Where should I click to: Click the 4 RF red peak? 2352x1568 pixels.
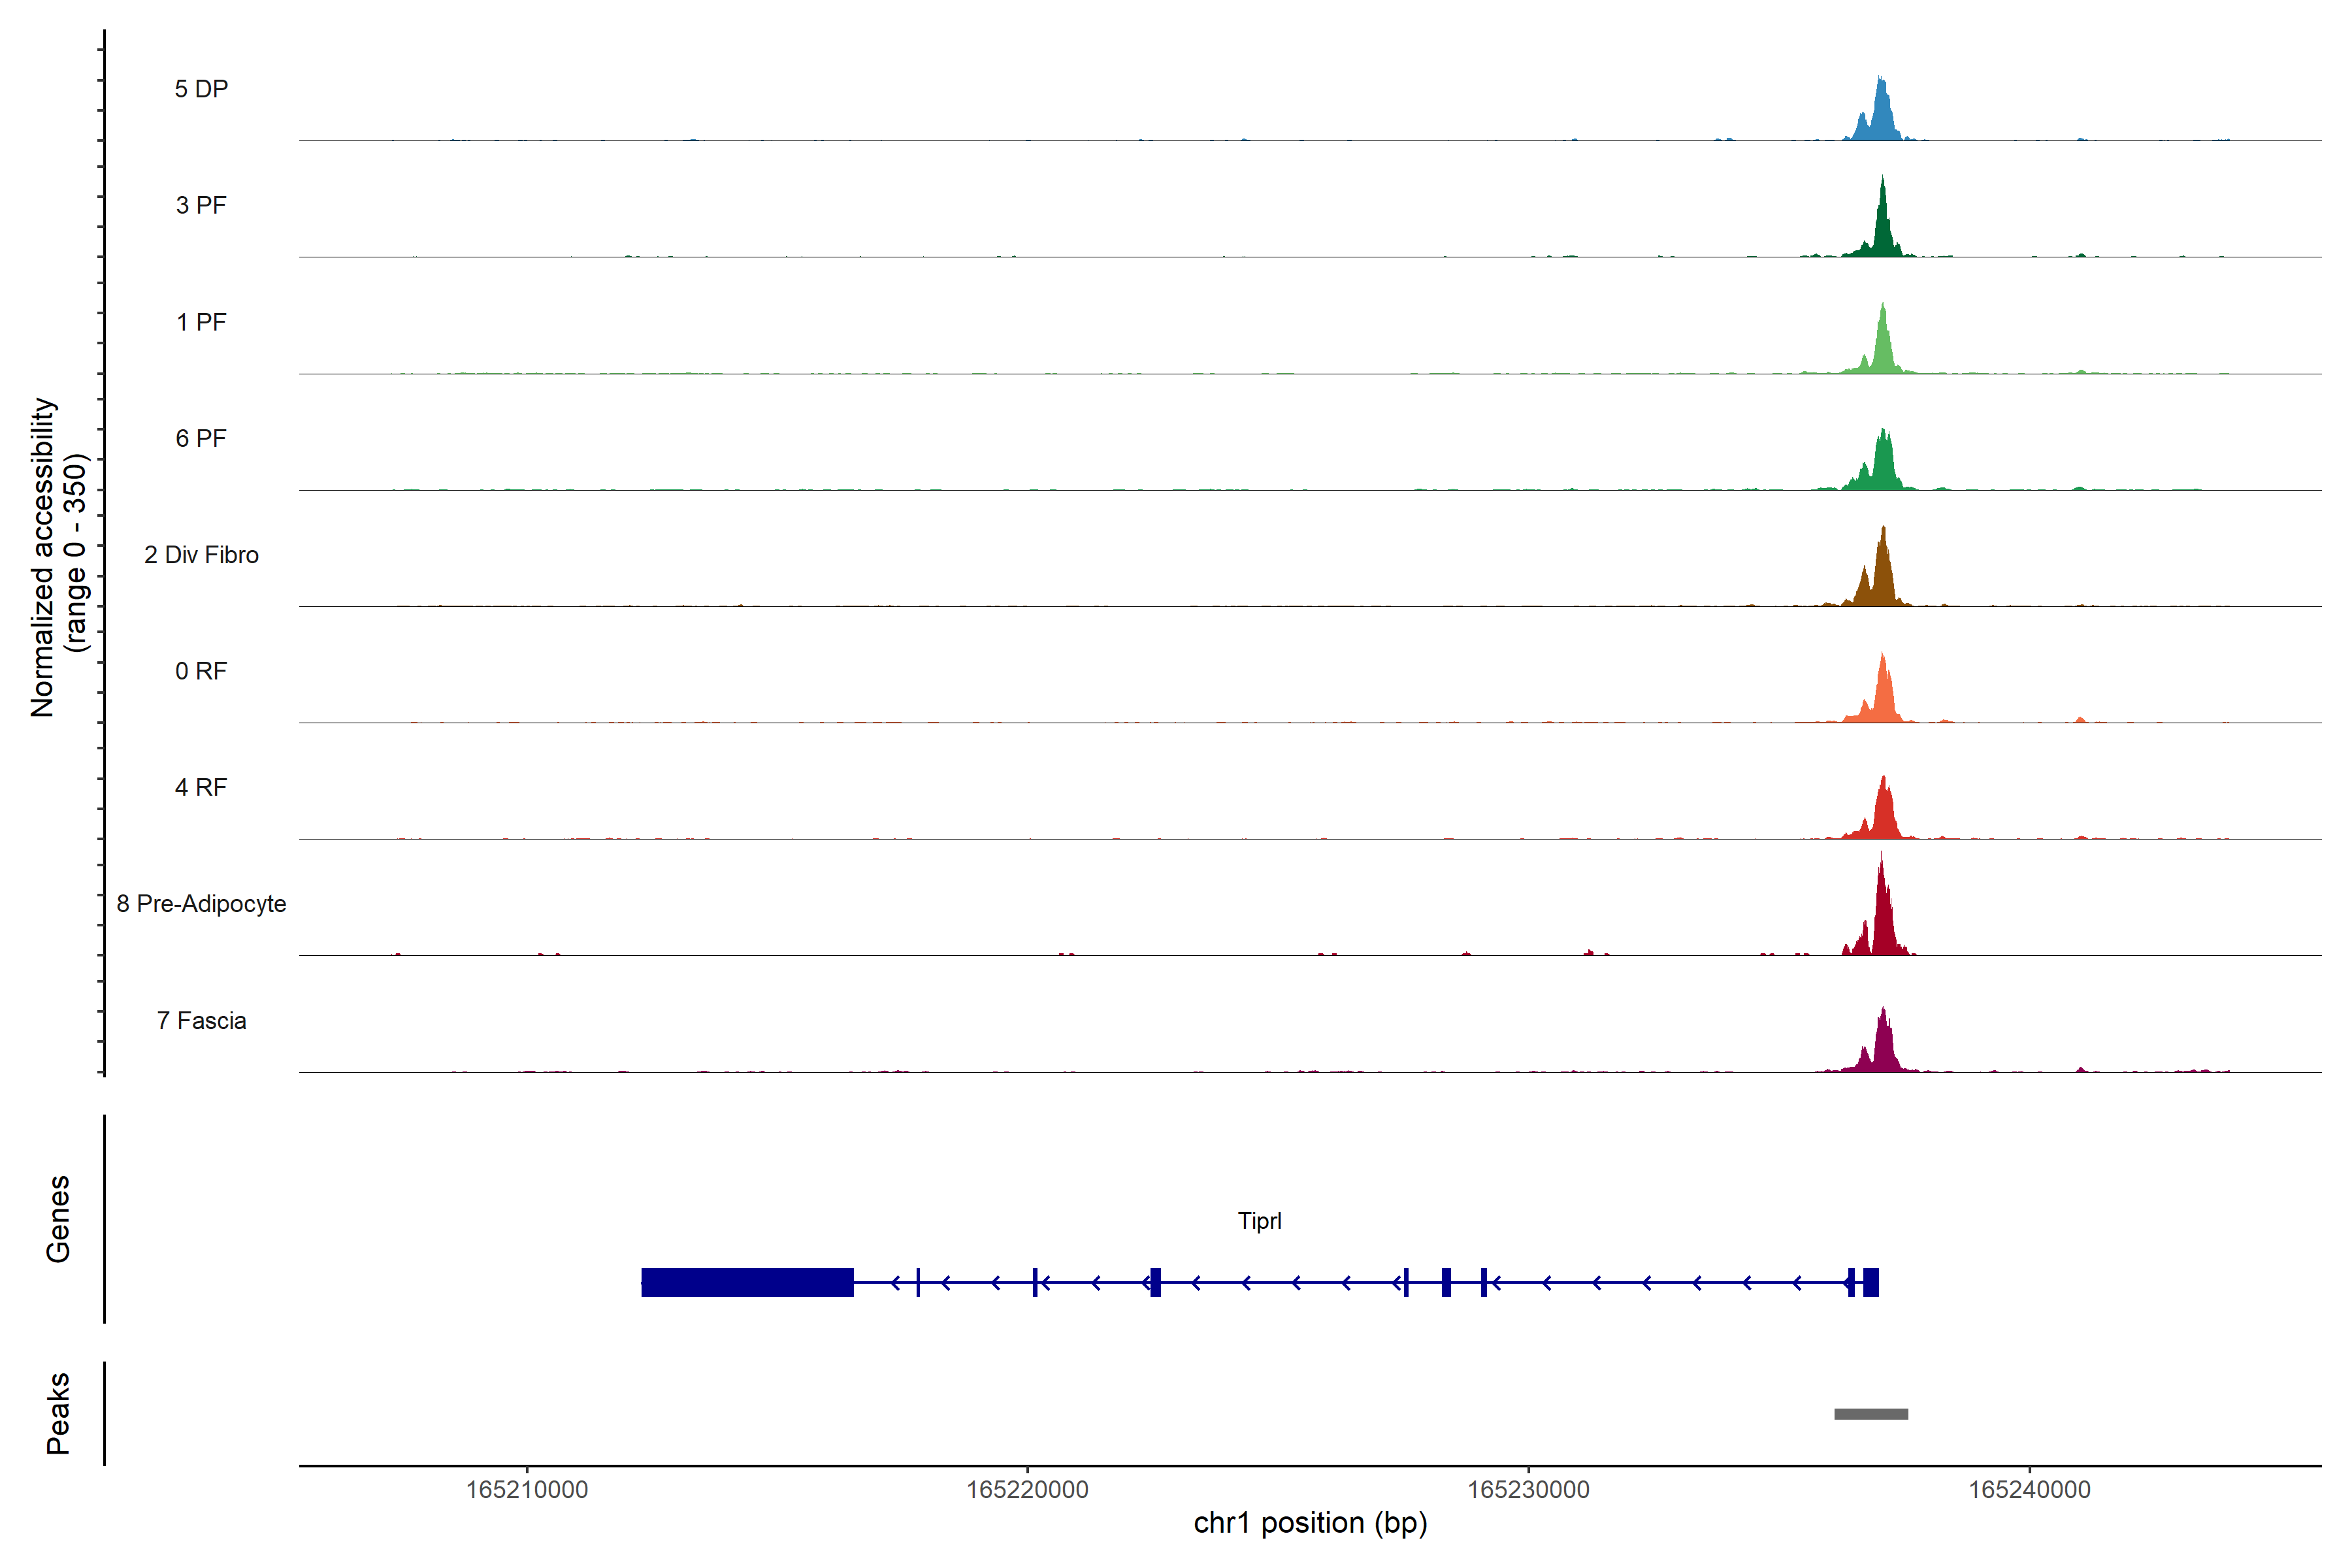(x=1884, y=815)
